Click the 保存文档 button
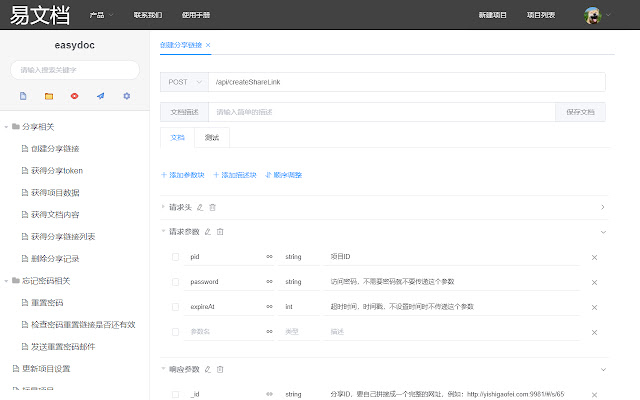This screenshot has width=640, height=400. [580, 112]
